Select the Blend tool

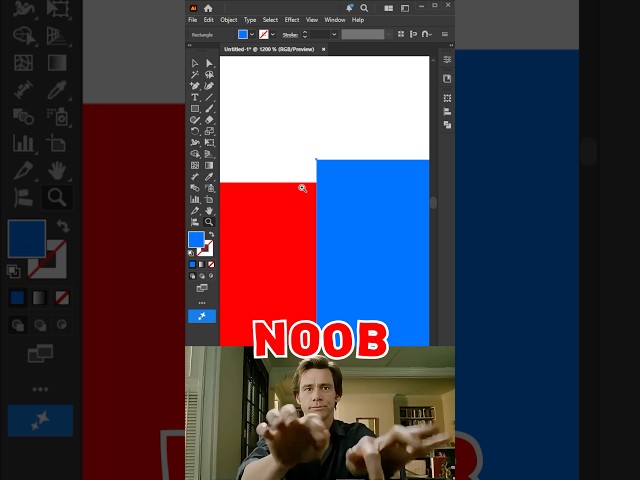pos(195,188)
